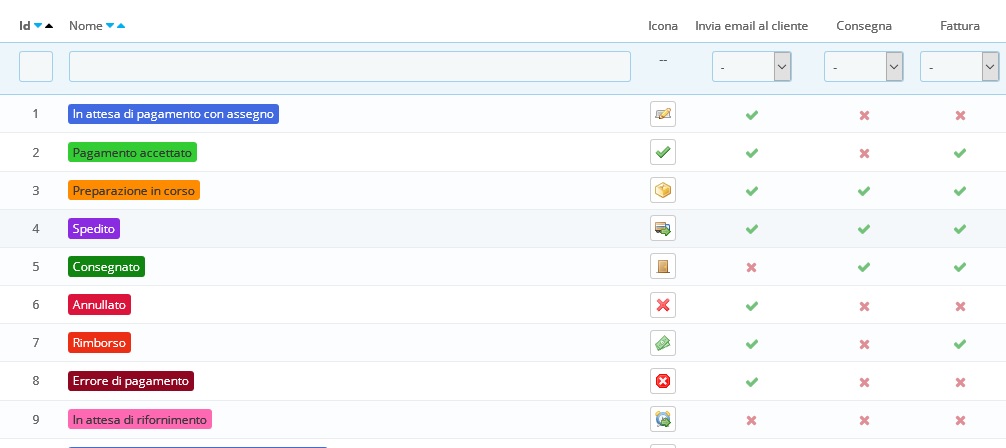Toggle email sending for In attesa di rifornimento
Viewport: 1006px width, 448px height.
pyautogui.click(x=751, y=421)
